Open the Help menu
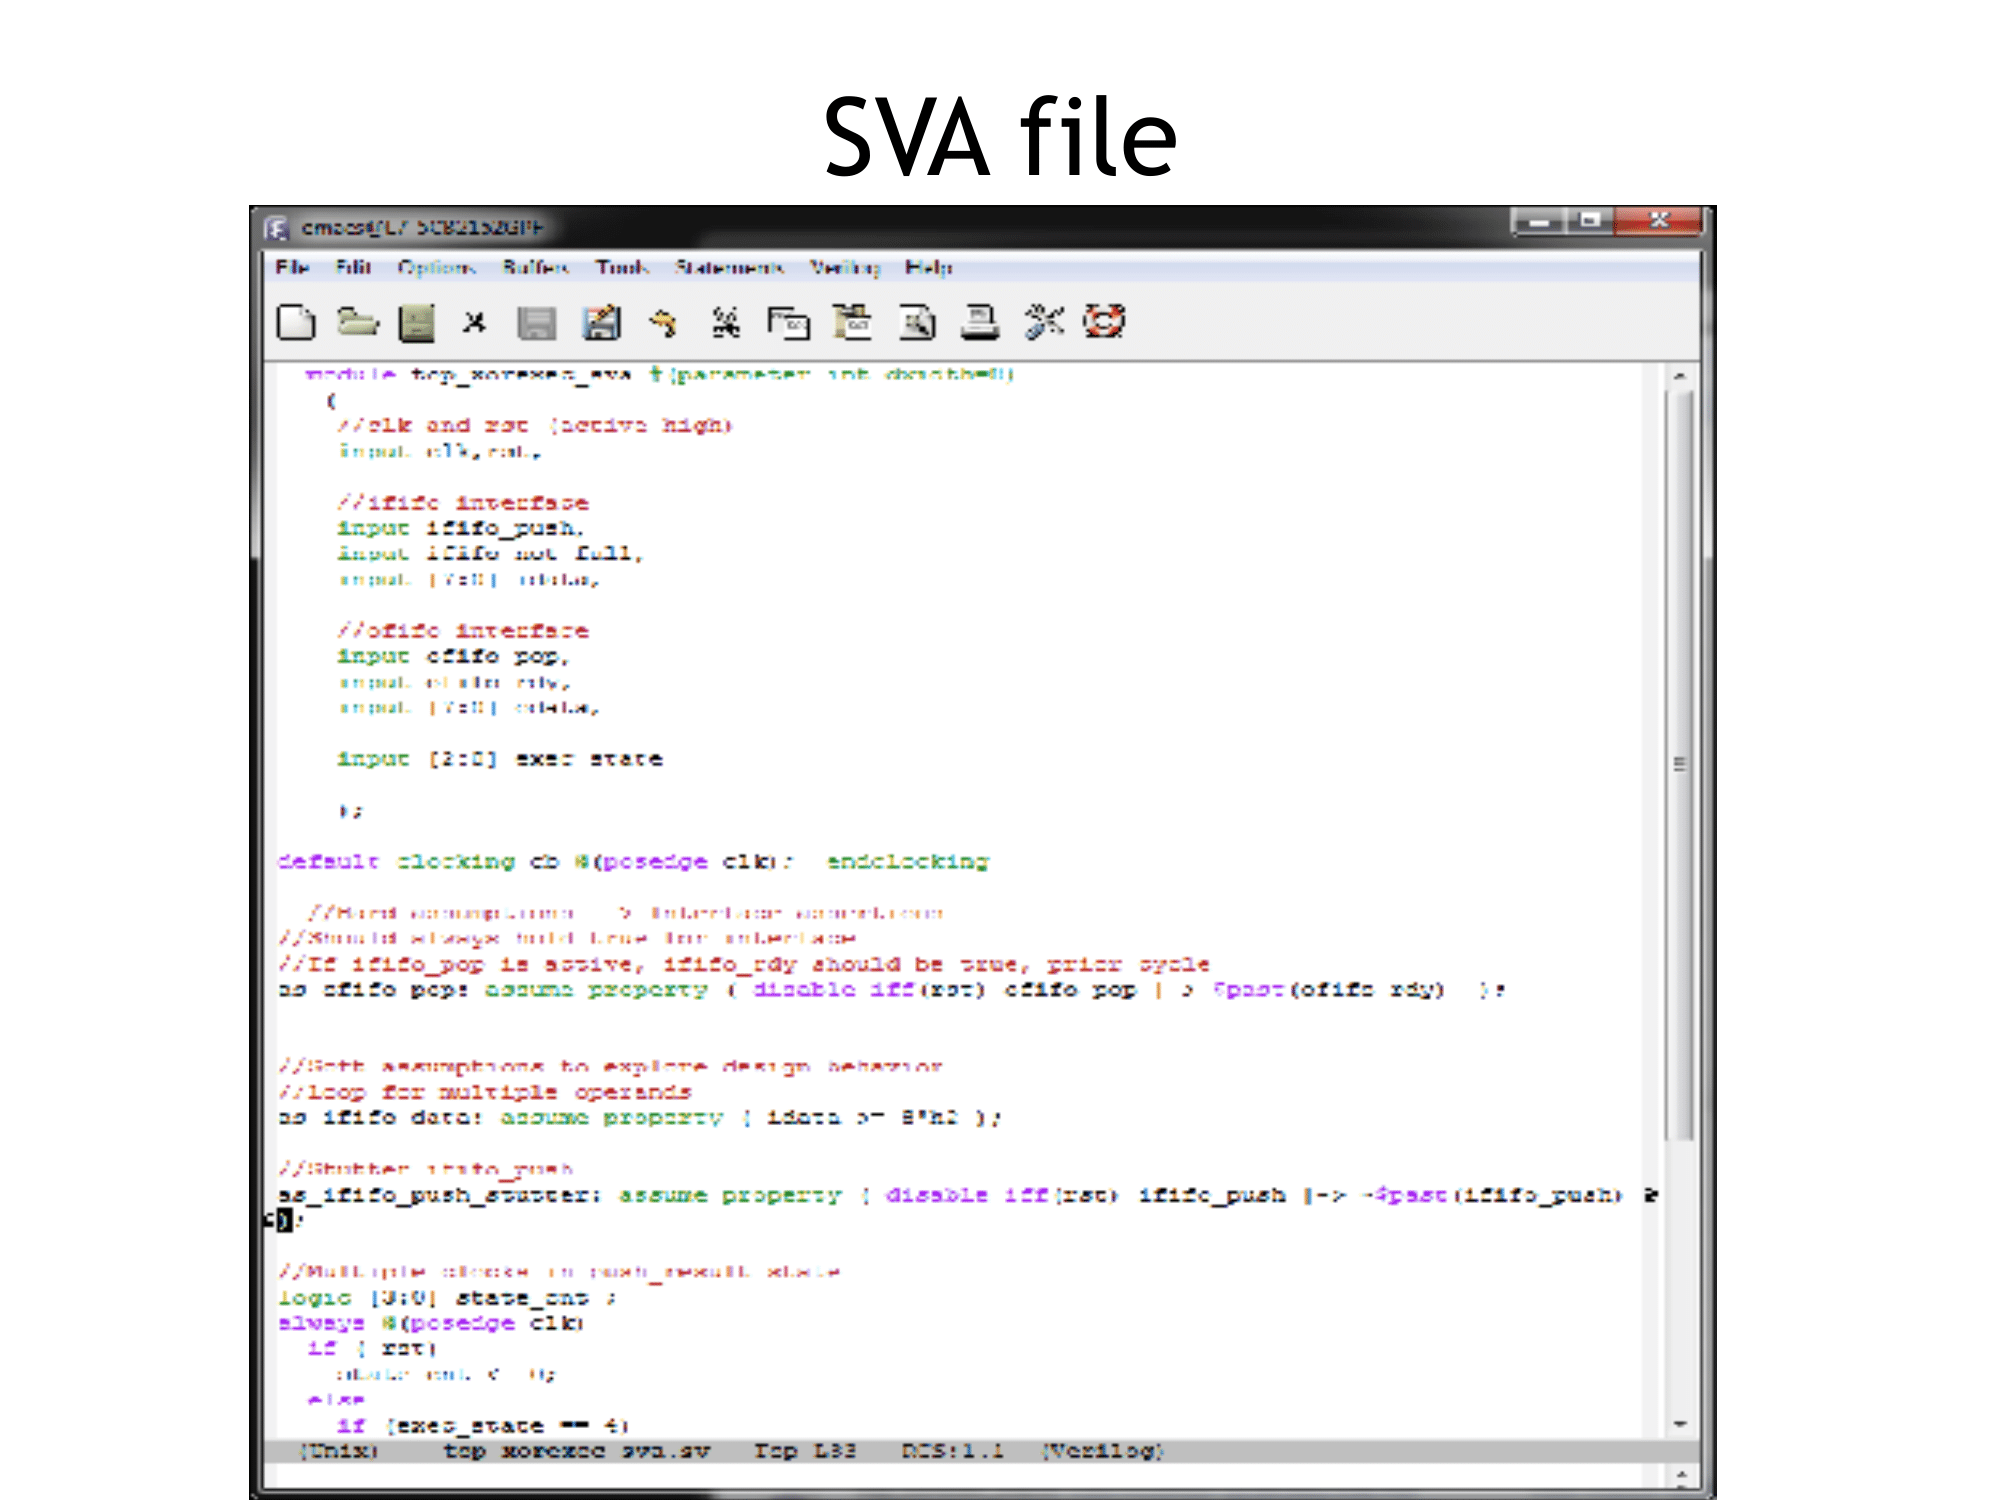This screenshot has width=2000, height=1500. click(x=929, y=267)
